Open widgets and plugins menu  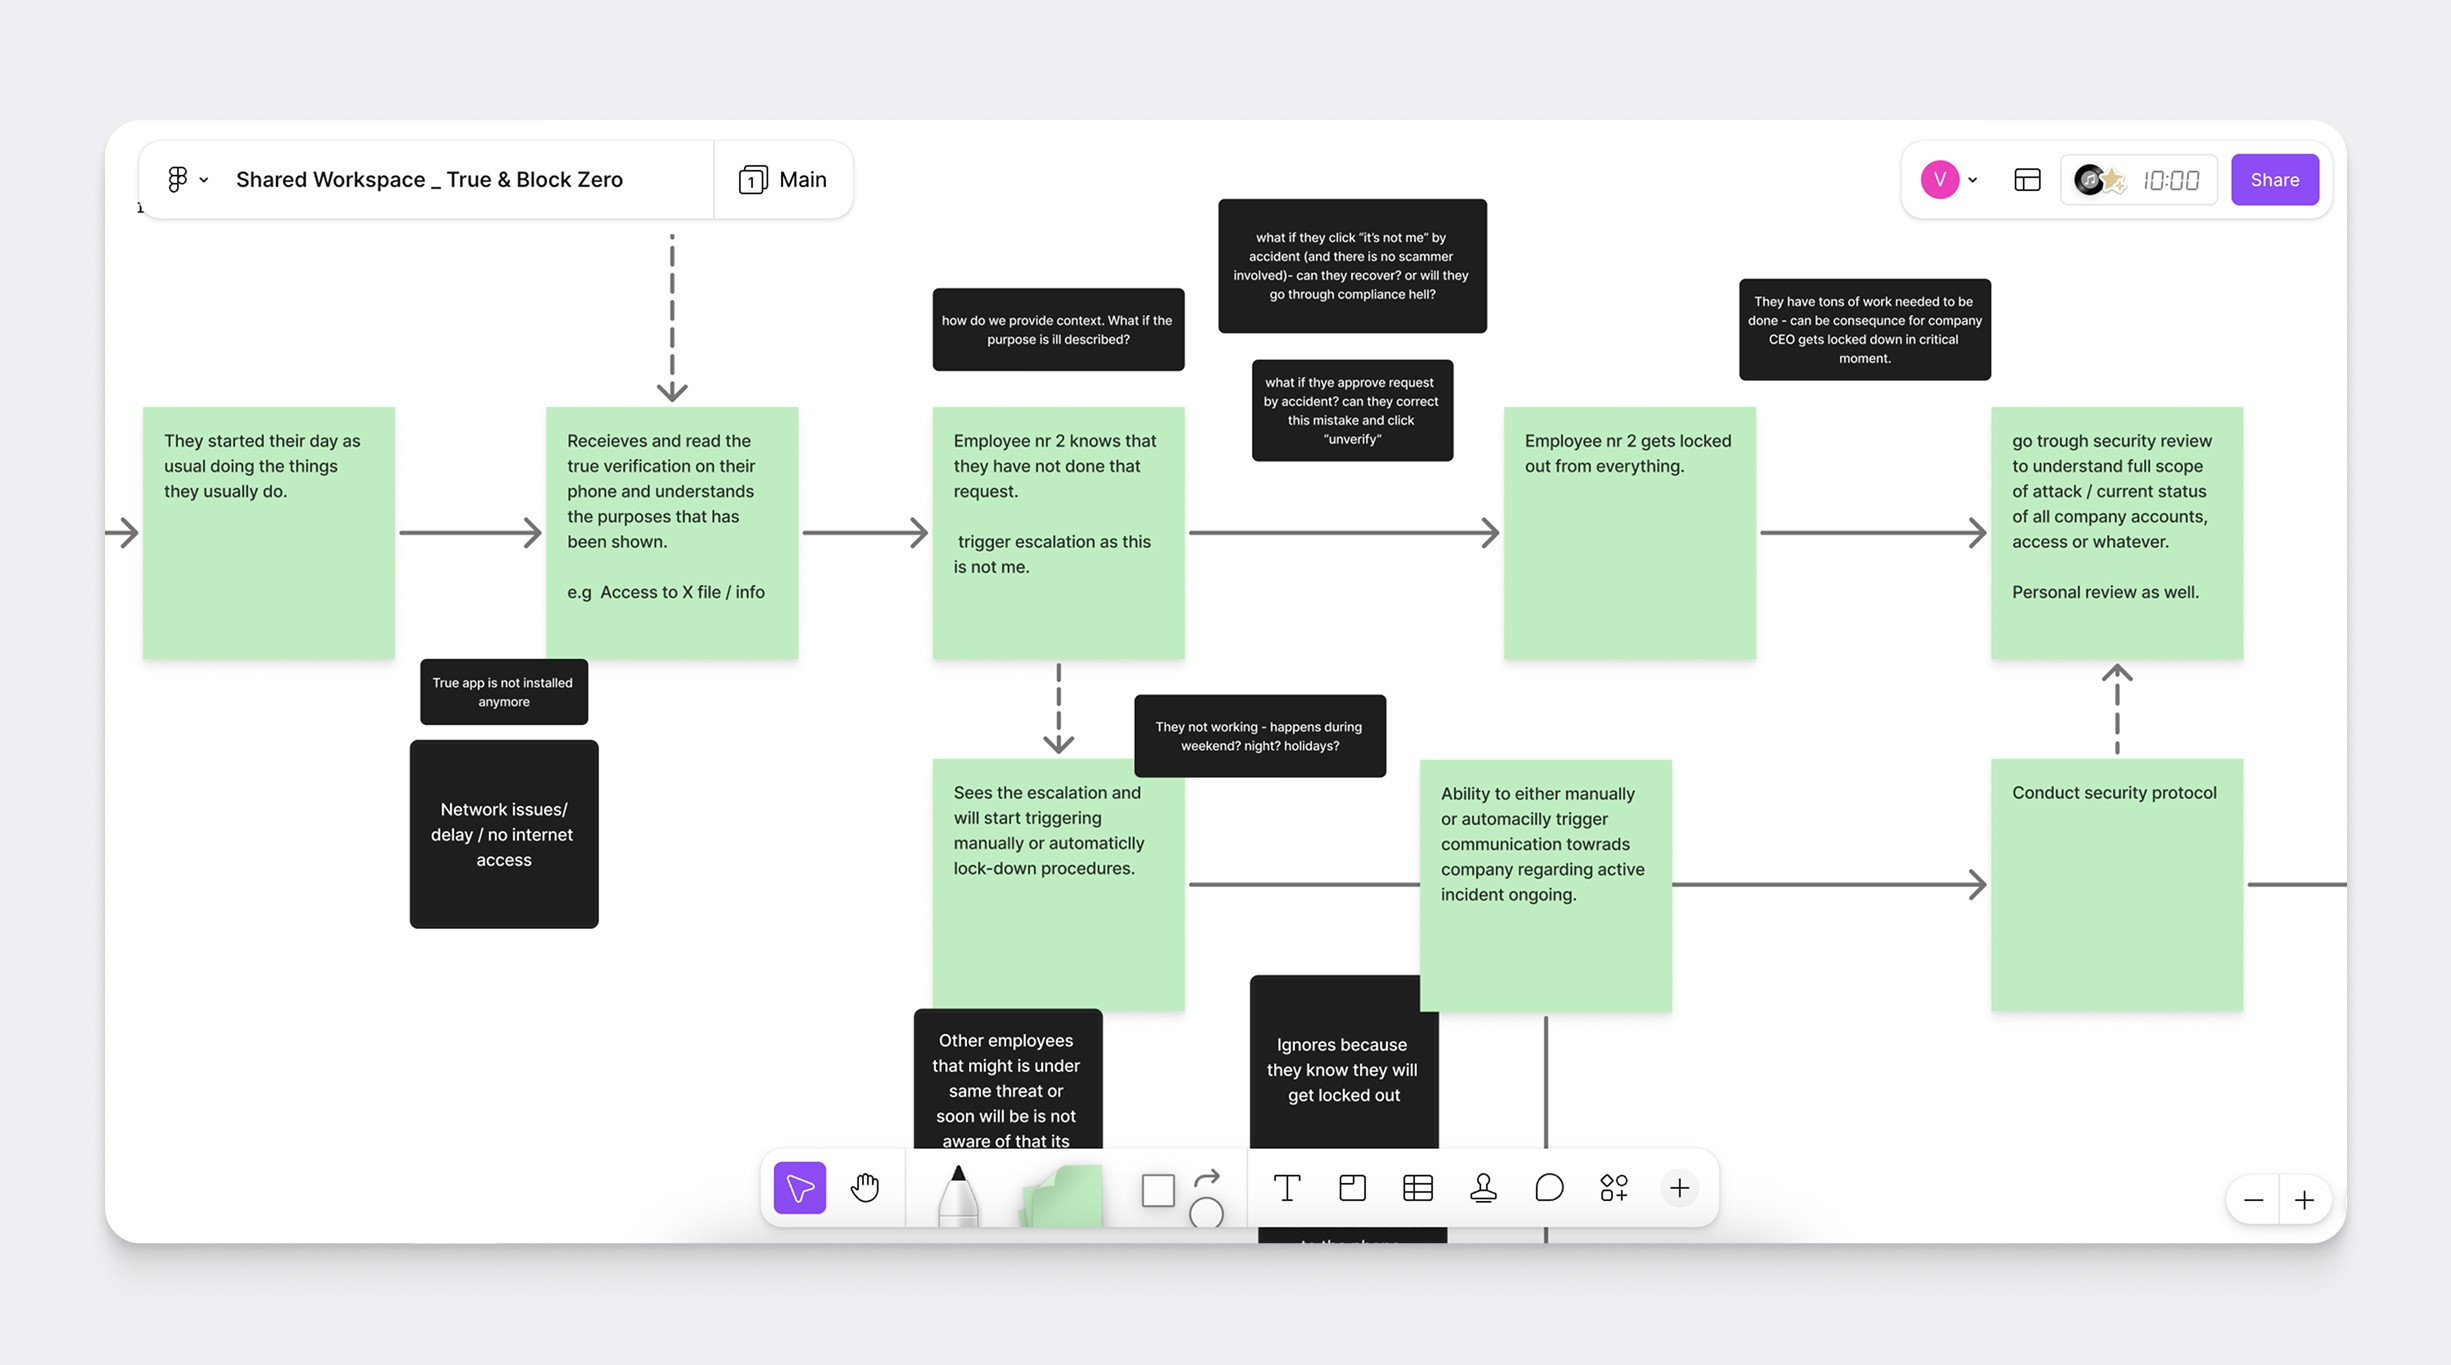[1613, 1187]
